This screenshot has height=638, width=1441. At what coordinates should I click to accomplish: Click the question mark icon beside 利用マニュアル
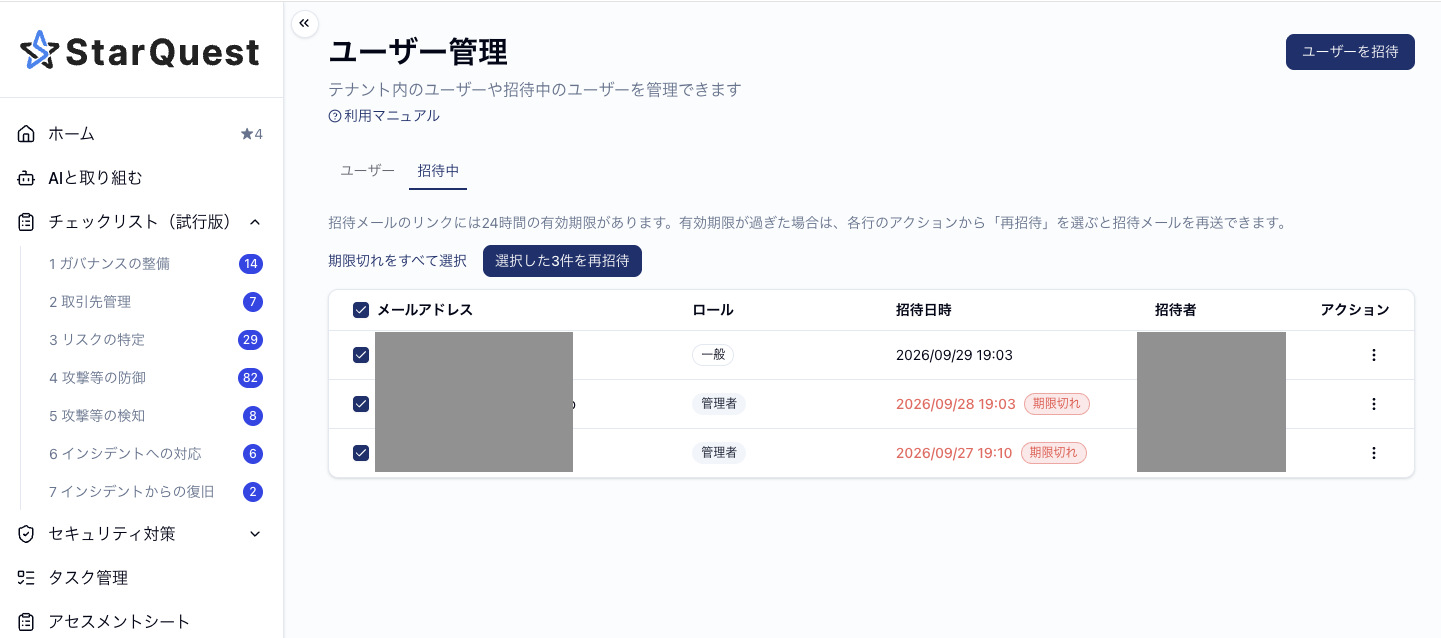tap(335, 116)
